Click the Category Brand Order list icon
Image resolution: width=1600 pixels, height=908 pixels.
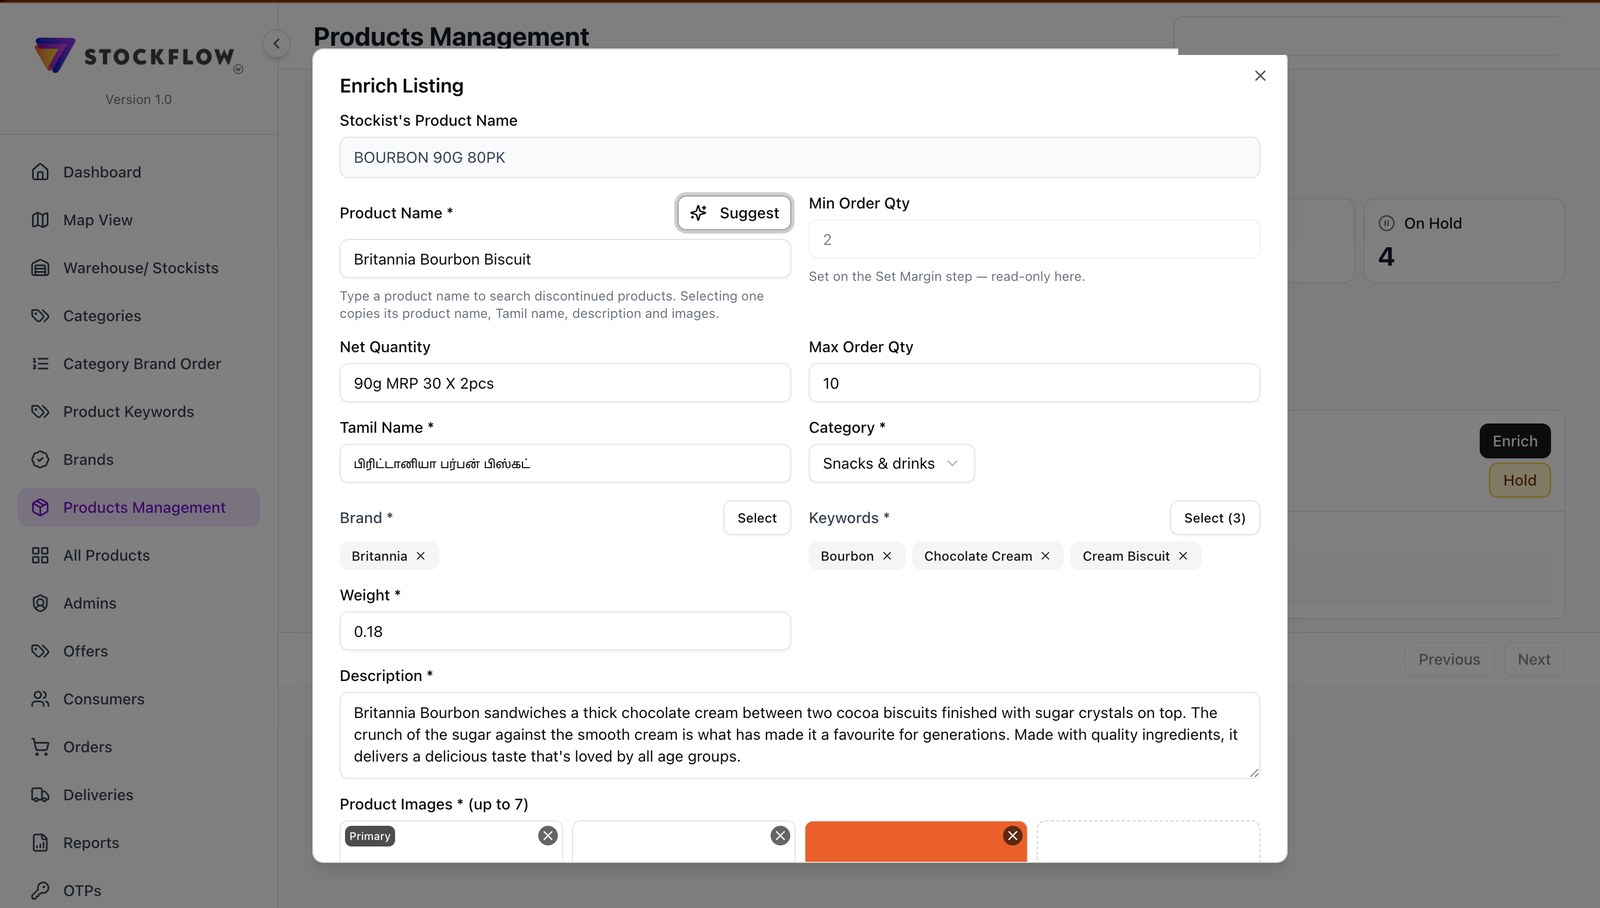pos(40,364)
